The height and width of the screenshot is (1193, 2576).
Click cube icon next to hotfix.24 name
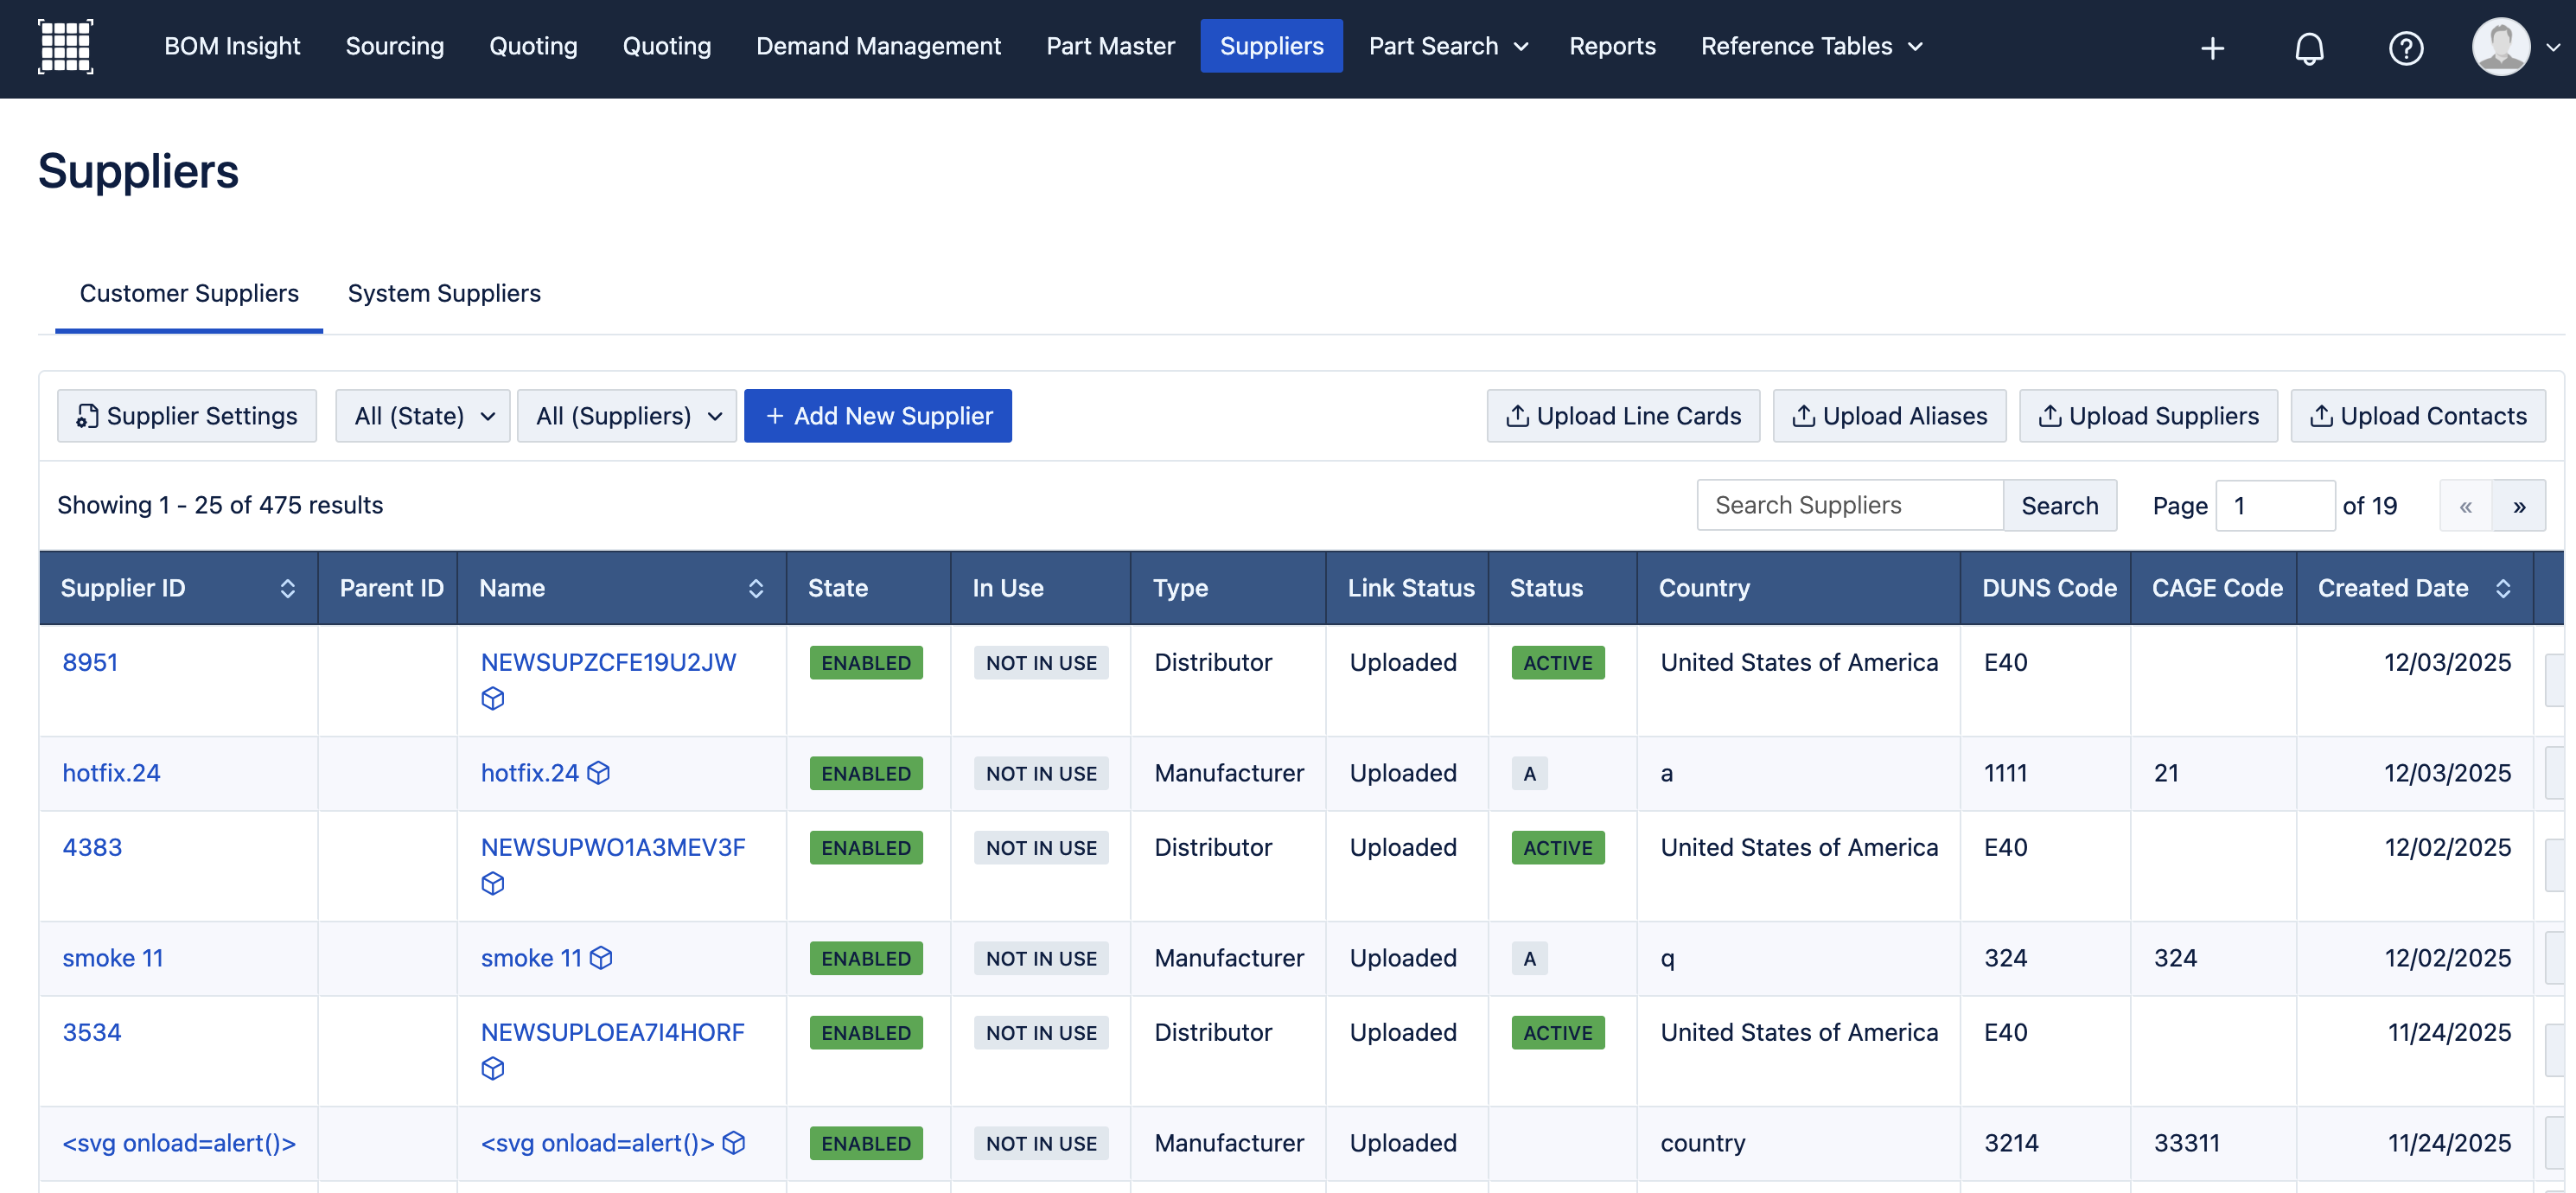click(x=598, y=773)
